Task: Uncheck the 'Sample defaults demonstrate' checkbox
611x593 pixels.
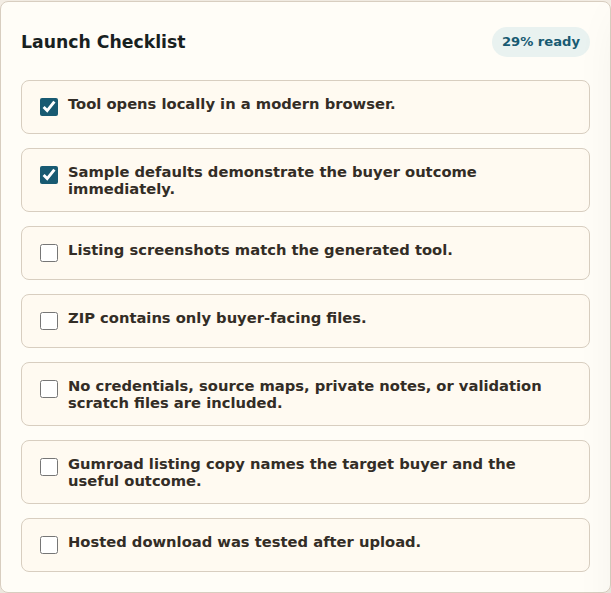Action: click(49, 175)
